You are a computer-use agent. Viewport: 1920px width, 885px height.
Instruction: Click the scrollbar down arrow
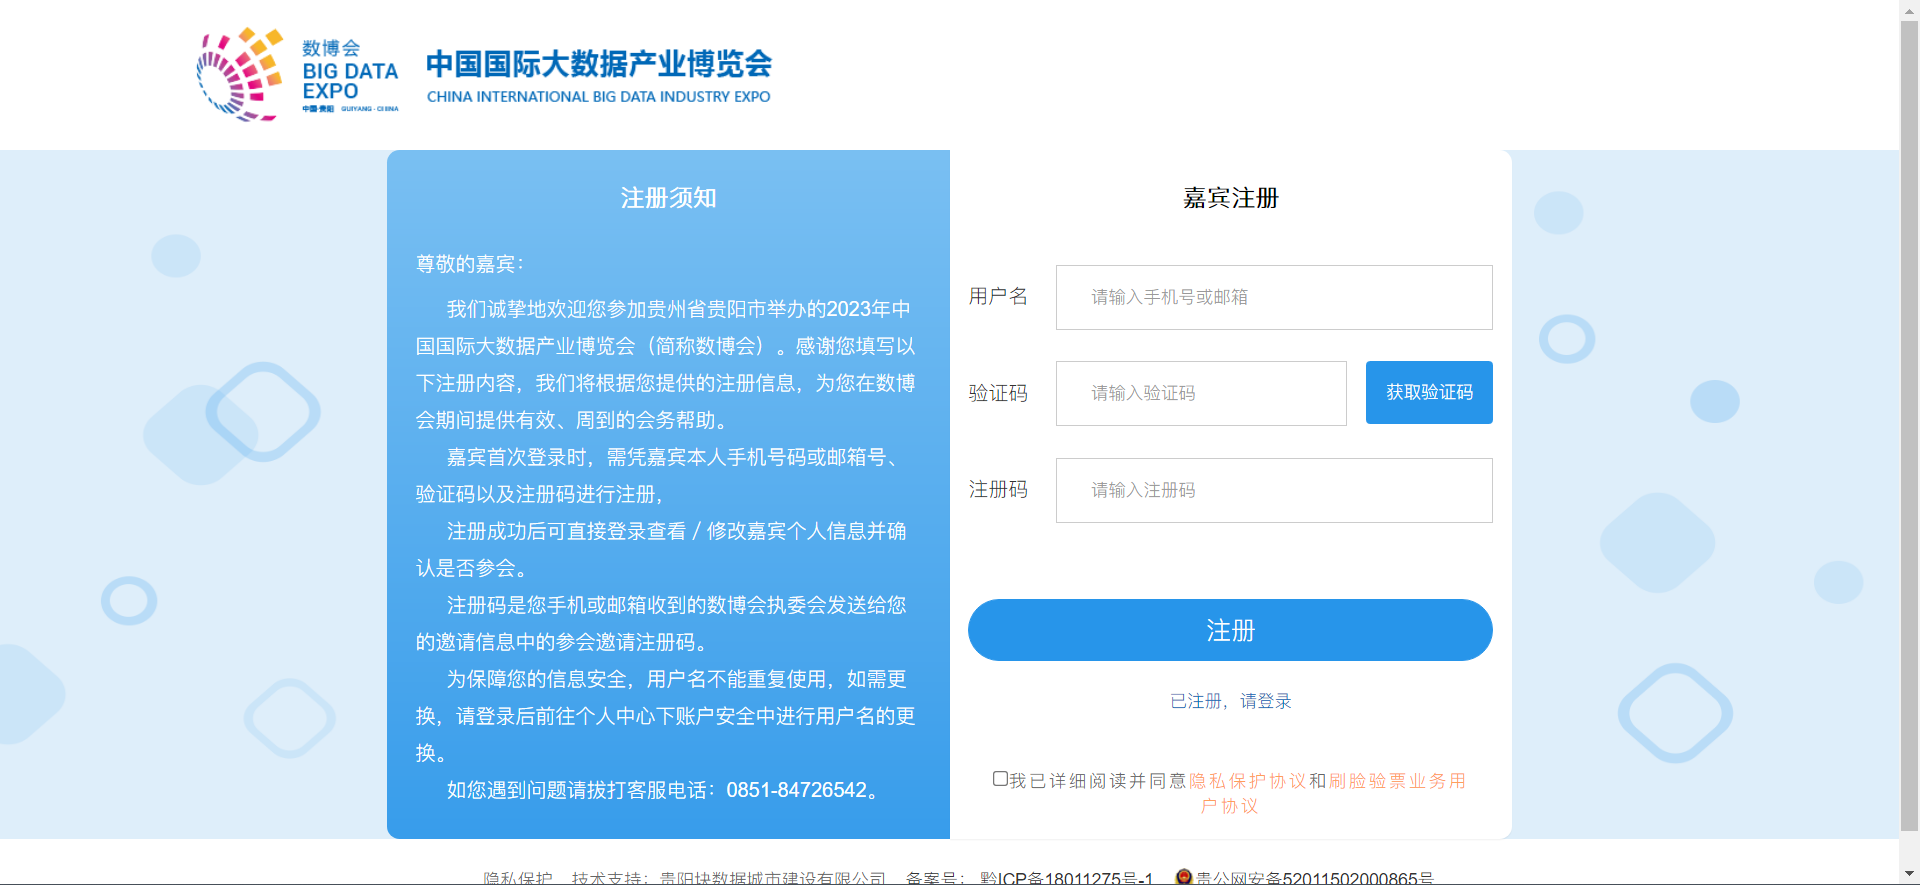coord(1909,874)
